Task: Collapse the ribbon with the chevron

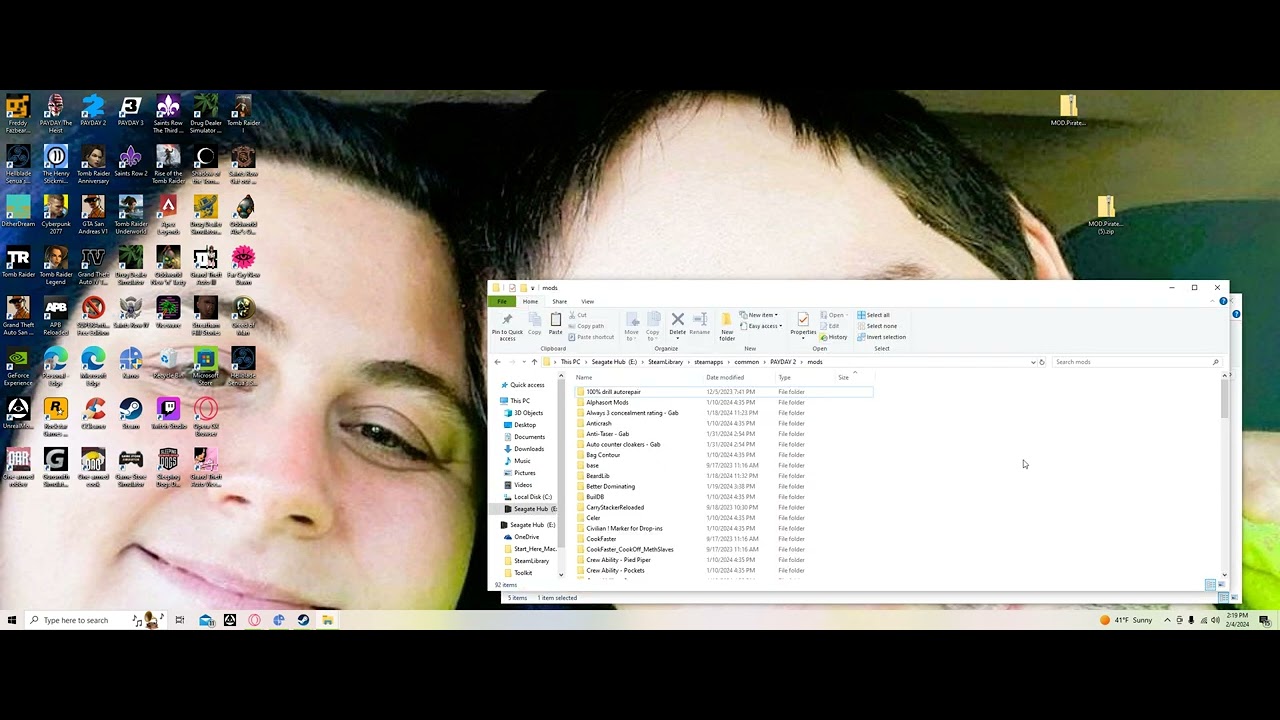Action: coord(1213,301)
